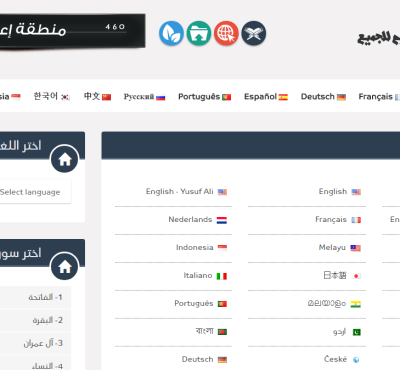
Task: Click the 460 advertisement zone banner
Action: tap(72, 31)
